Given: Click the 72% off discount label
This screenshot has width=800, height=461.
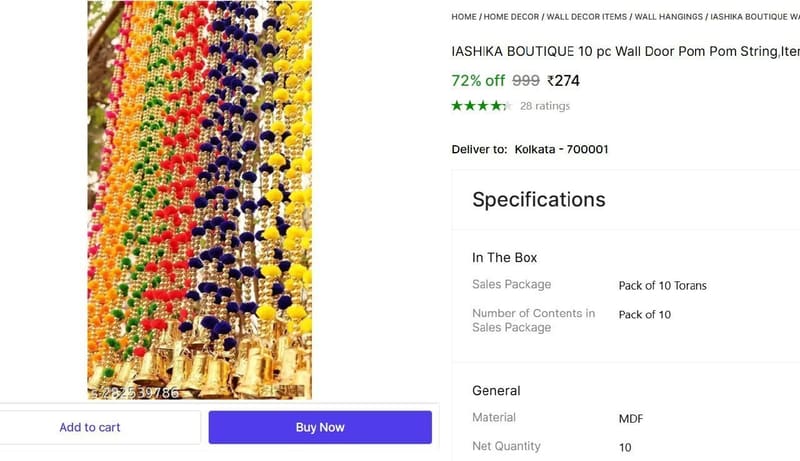Looking at the screenshot, I should point(478,81).
